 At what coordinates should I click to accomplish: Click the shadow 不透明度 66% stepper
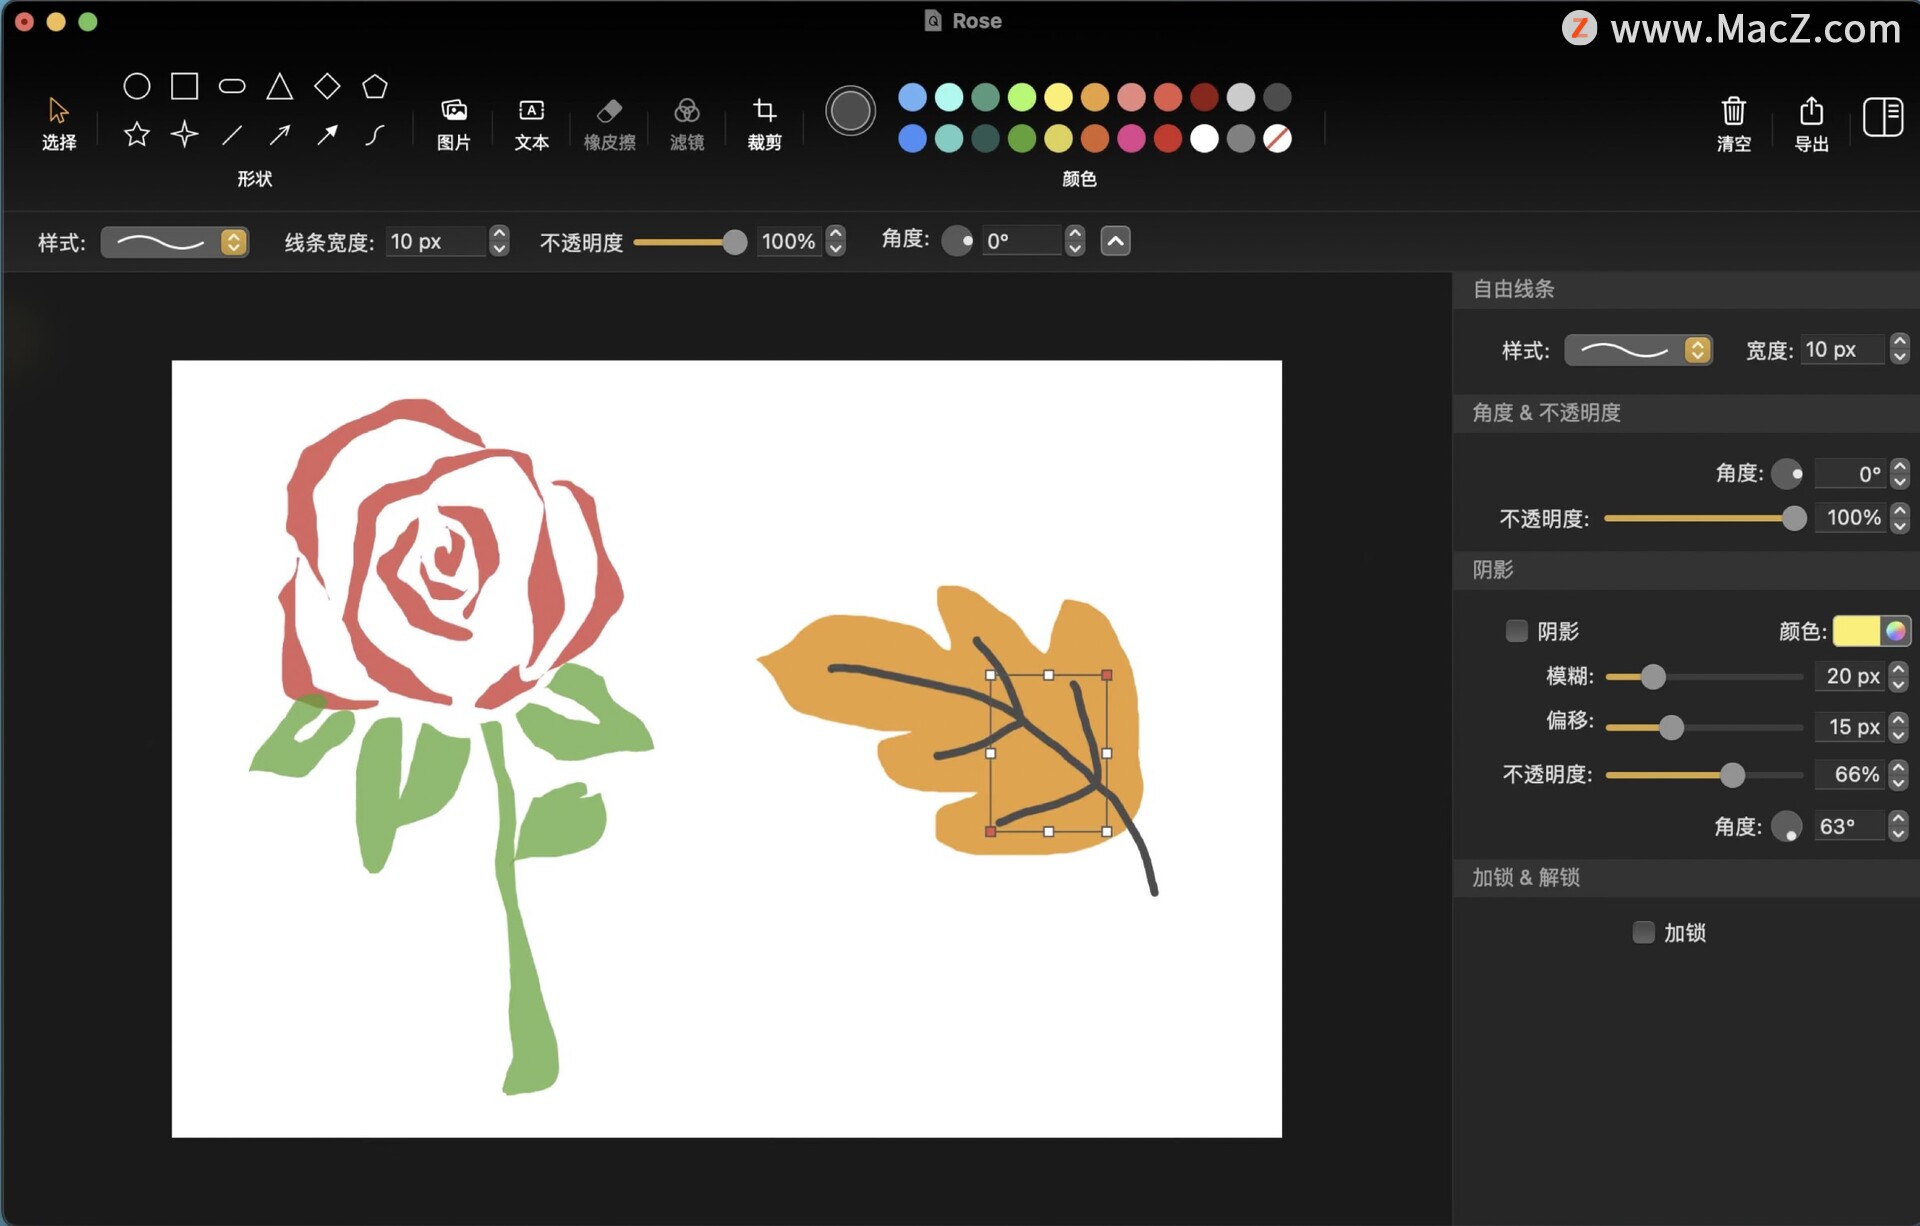[x=1898, y=774]
